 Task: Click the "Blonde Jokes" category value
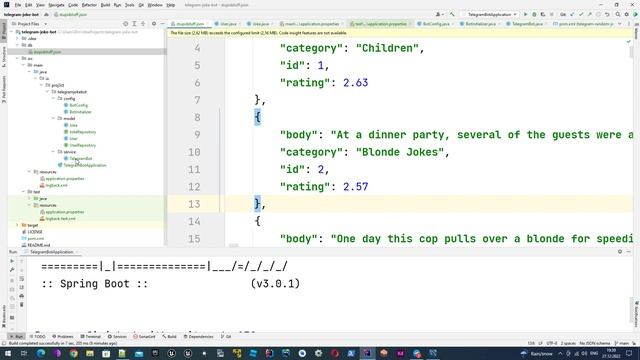click(x=400, y=152)
